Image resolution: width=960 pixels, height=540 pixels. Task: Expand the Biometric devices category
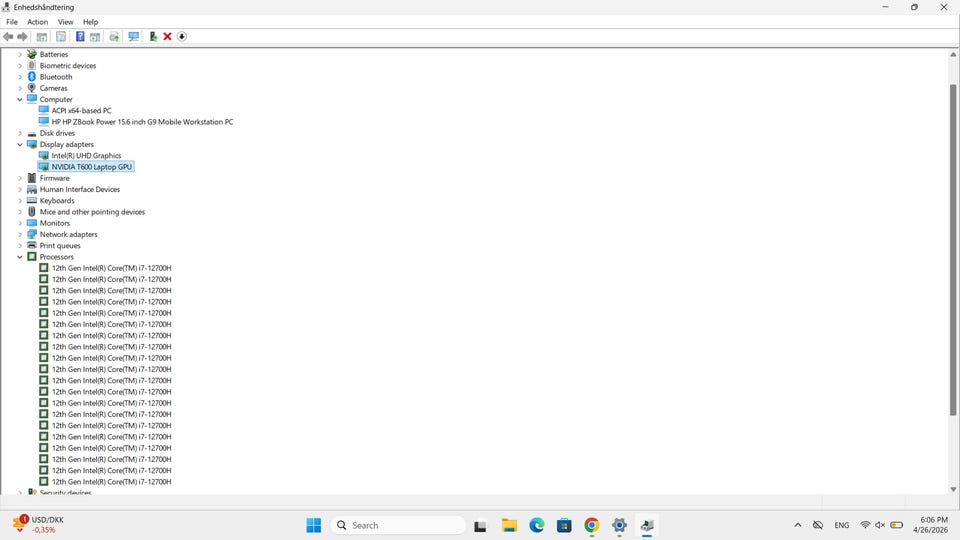pyautogui.click(x=20, y=66)
